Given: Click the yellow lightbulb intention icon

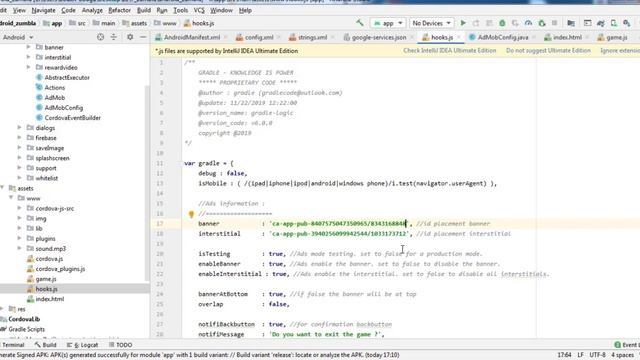Looking at the screenshot, I should click(191, 214).
